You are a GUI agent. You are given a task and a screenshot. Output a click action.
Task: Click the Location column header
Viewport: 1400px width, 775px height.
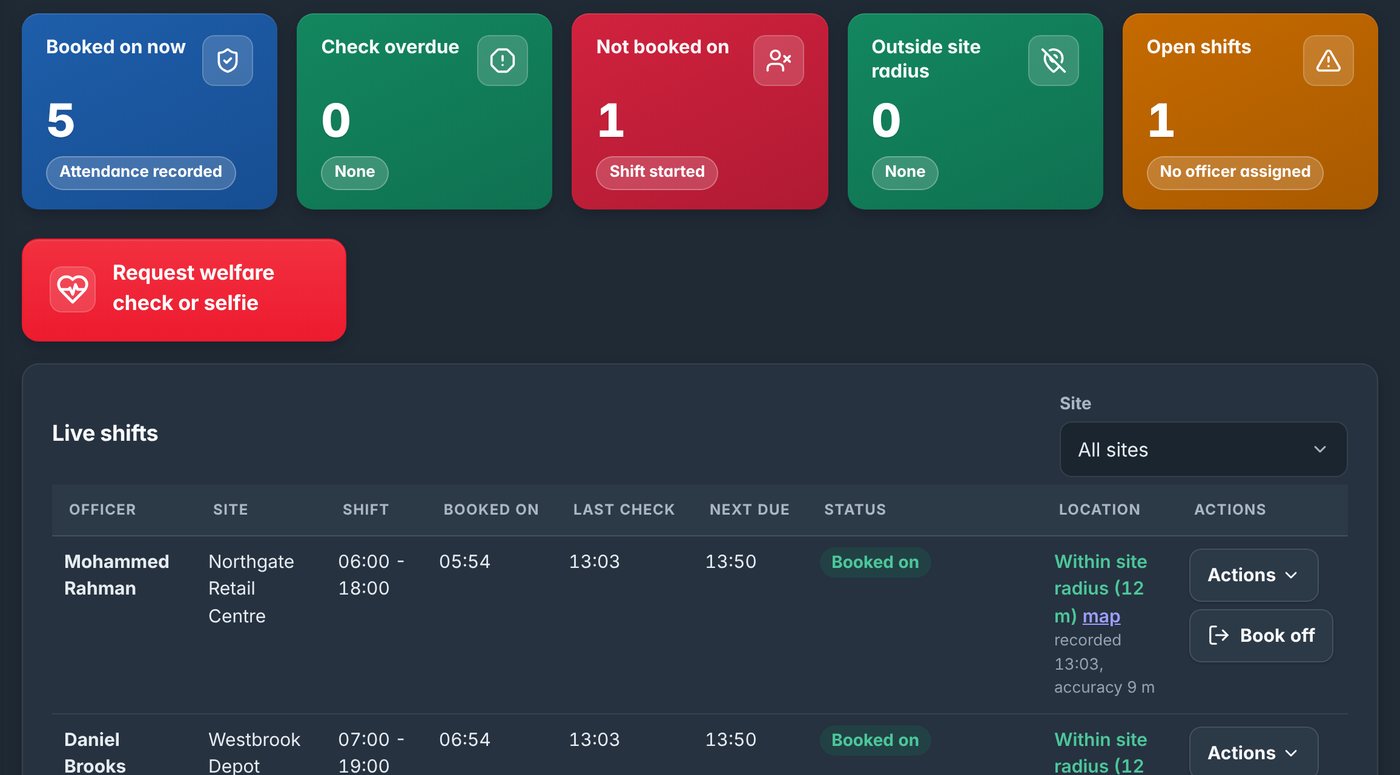1099,509
